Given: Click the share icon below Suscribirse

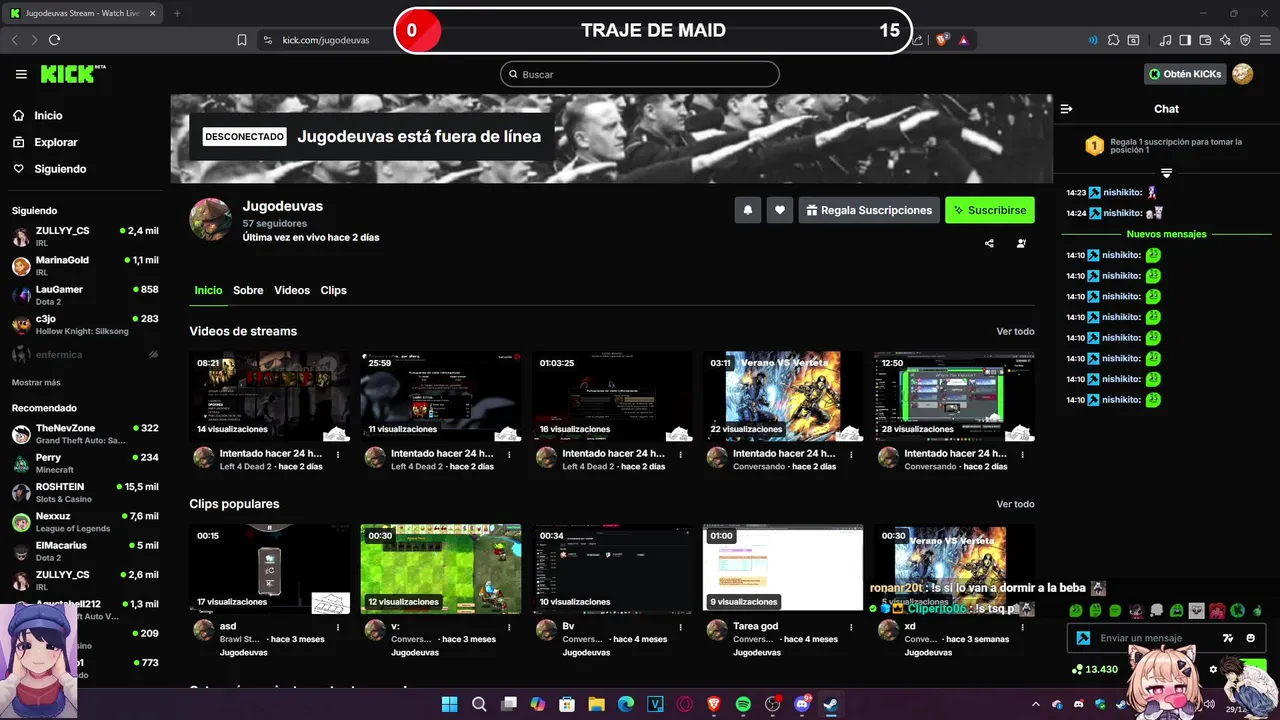Looking at the screenshot, I should (x=989, y=243).
